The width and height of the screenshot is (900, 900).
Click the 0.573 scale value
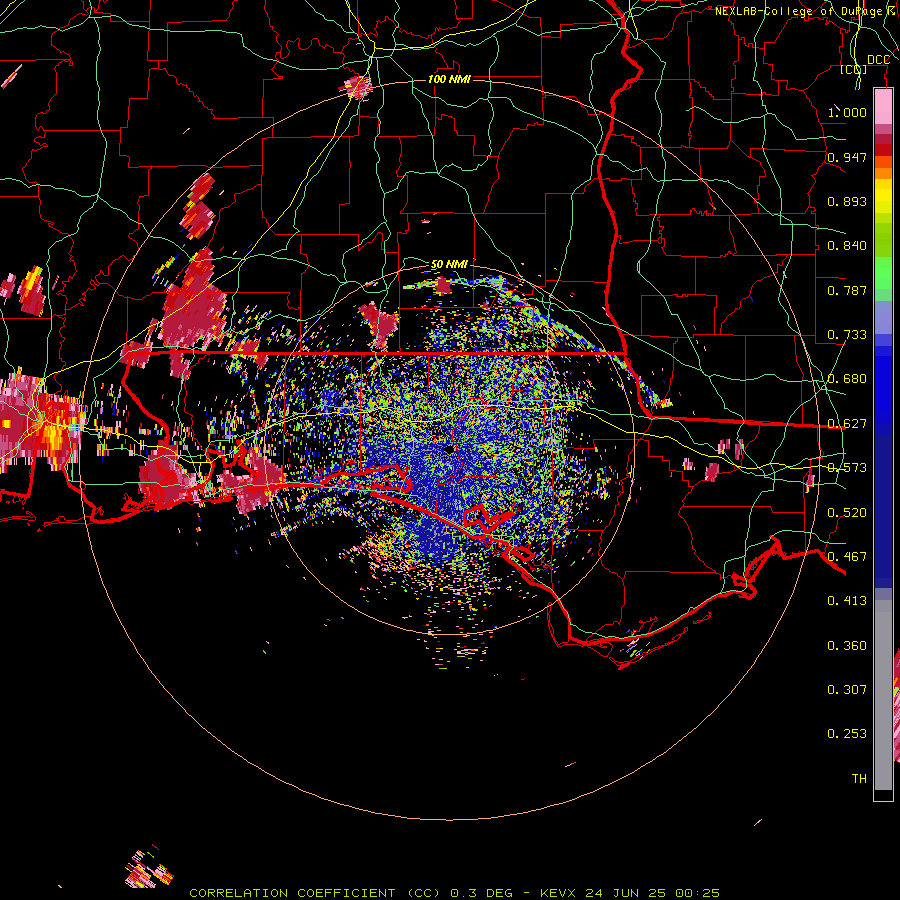(x=847, y=468)
